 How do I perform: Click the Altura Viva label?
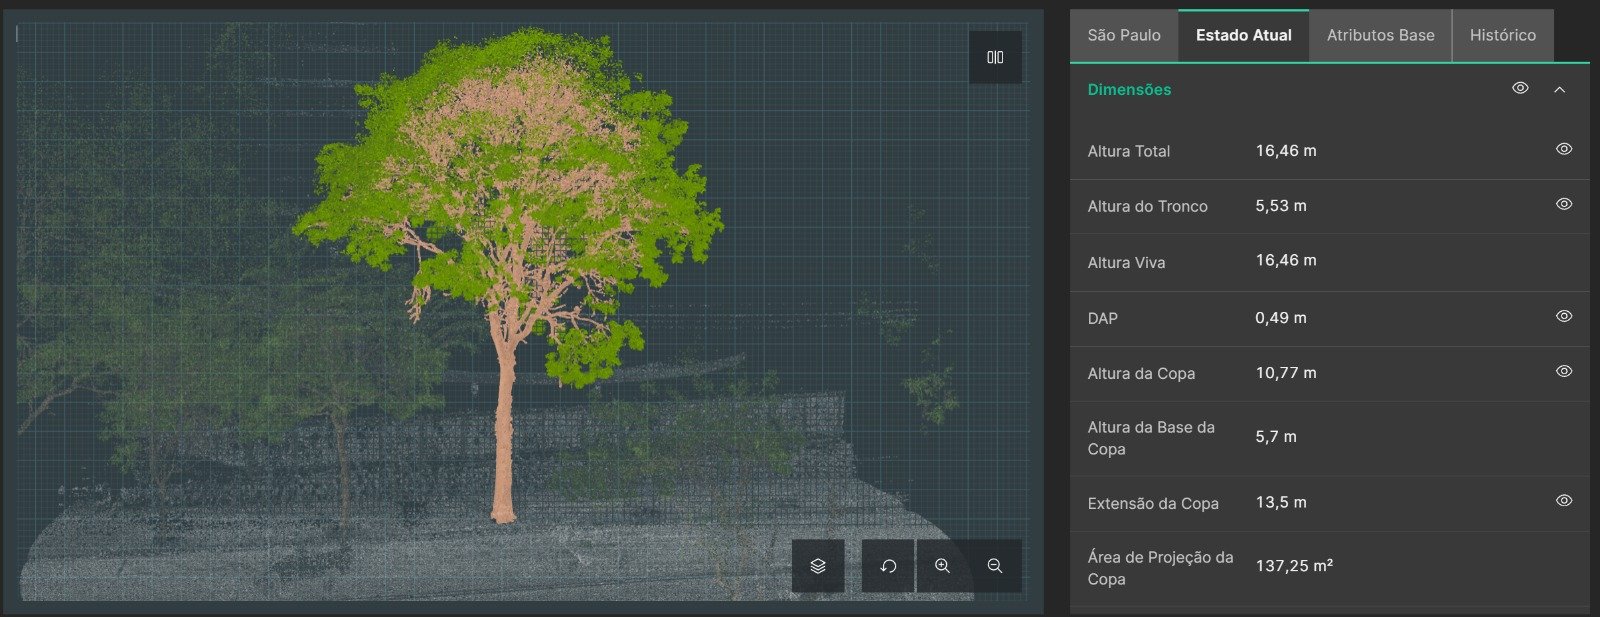coord(1126,262)
